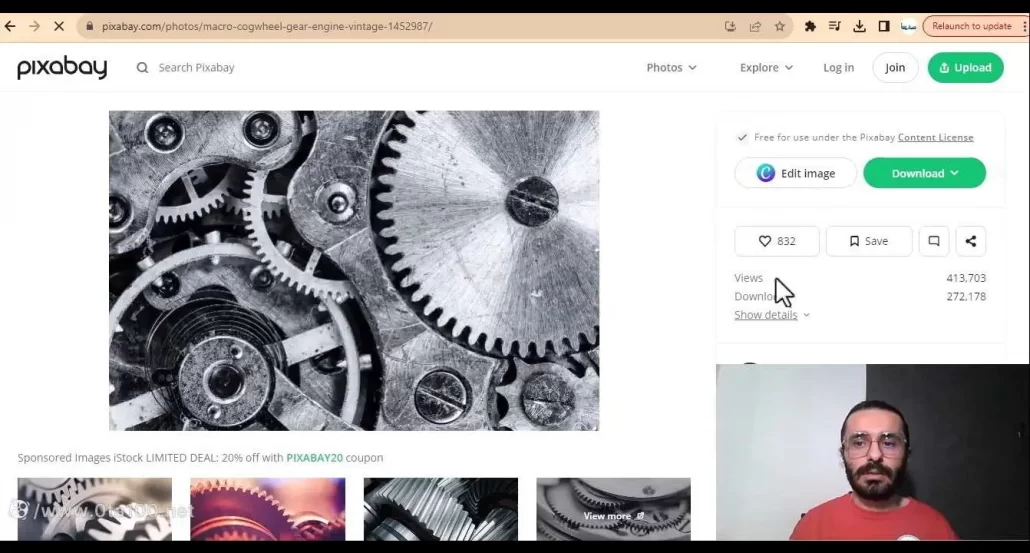Click the Log in link
The image size is (1030, 553).
(838, 68)
